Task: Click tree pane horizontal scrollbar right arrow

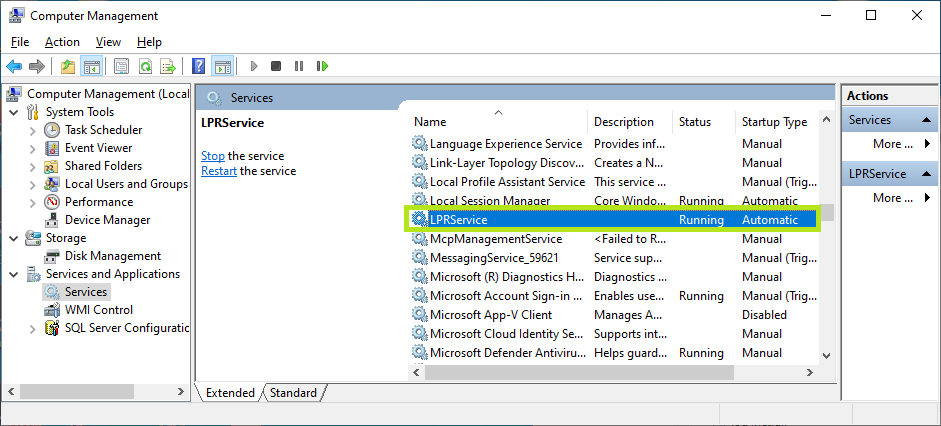Action: [x=181, y=391]
